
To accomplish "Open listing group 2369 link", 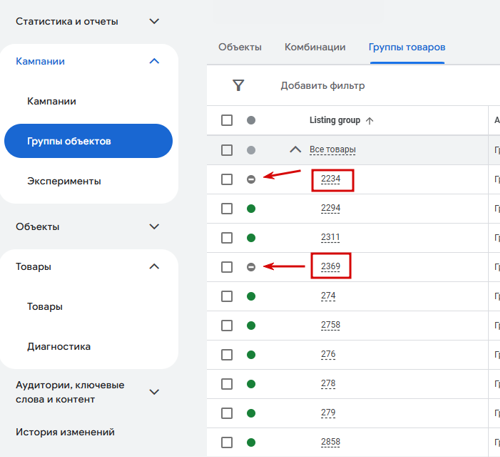I will pyautogui.click(x=331, y=266).
